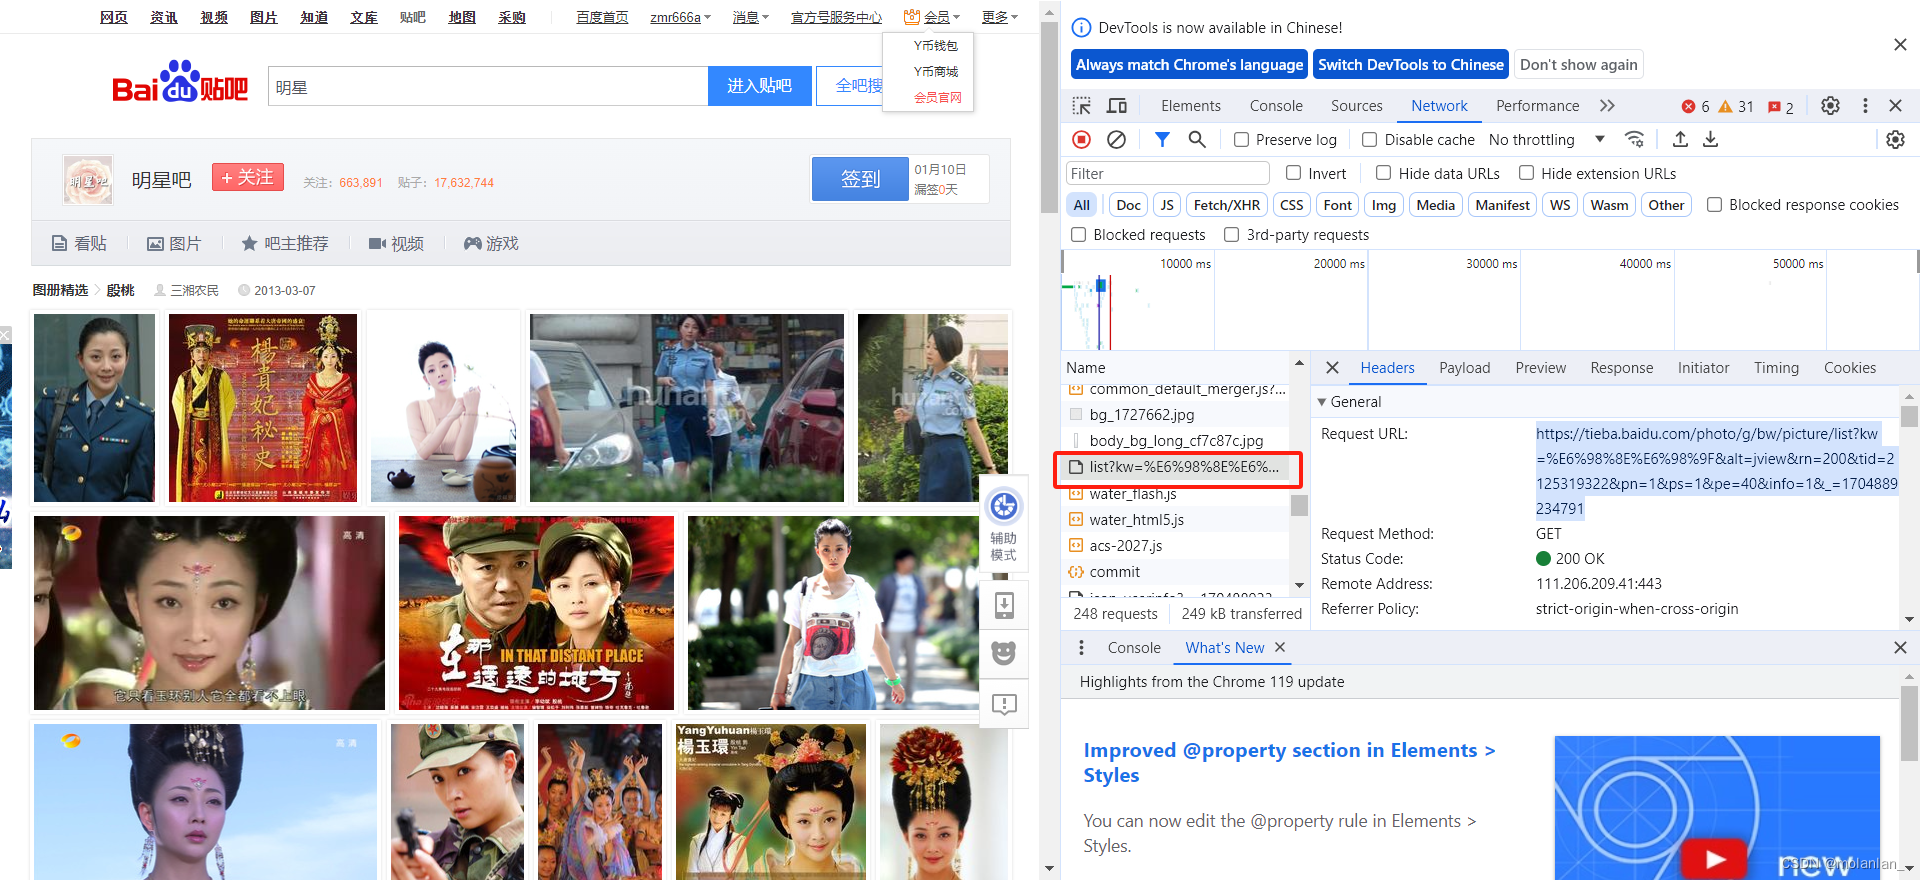Click the issues count badge

pos(1781,107)
